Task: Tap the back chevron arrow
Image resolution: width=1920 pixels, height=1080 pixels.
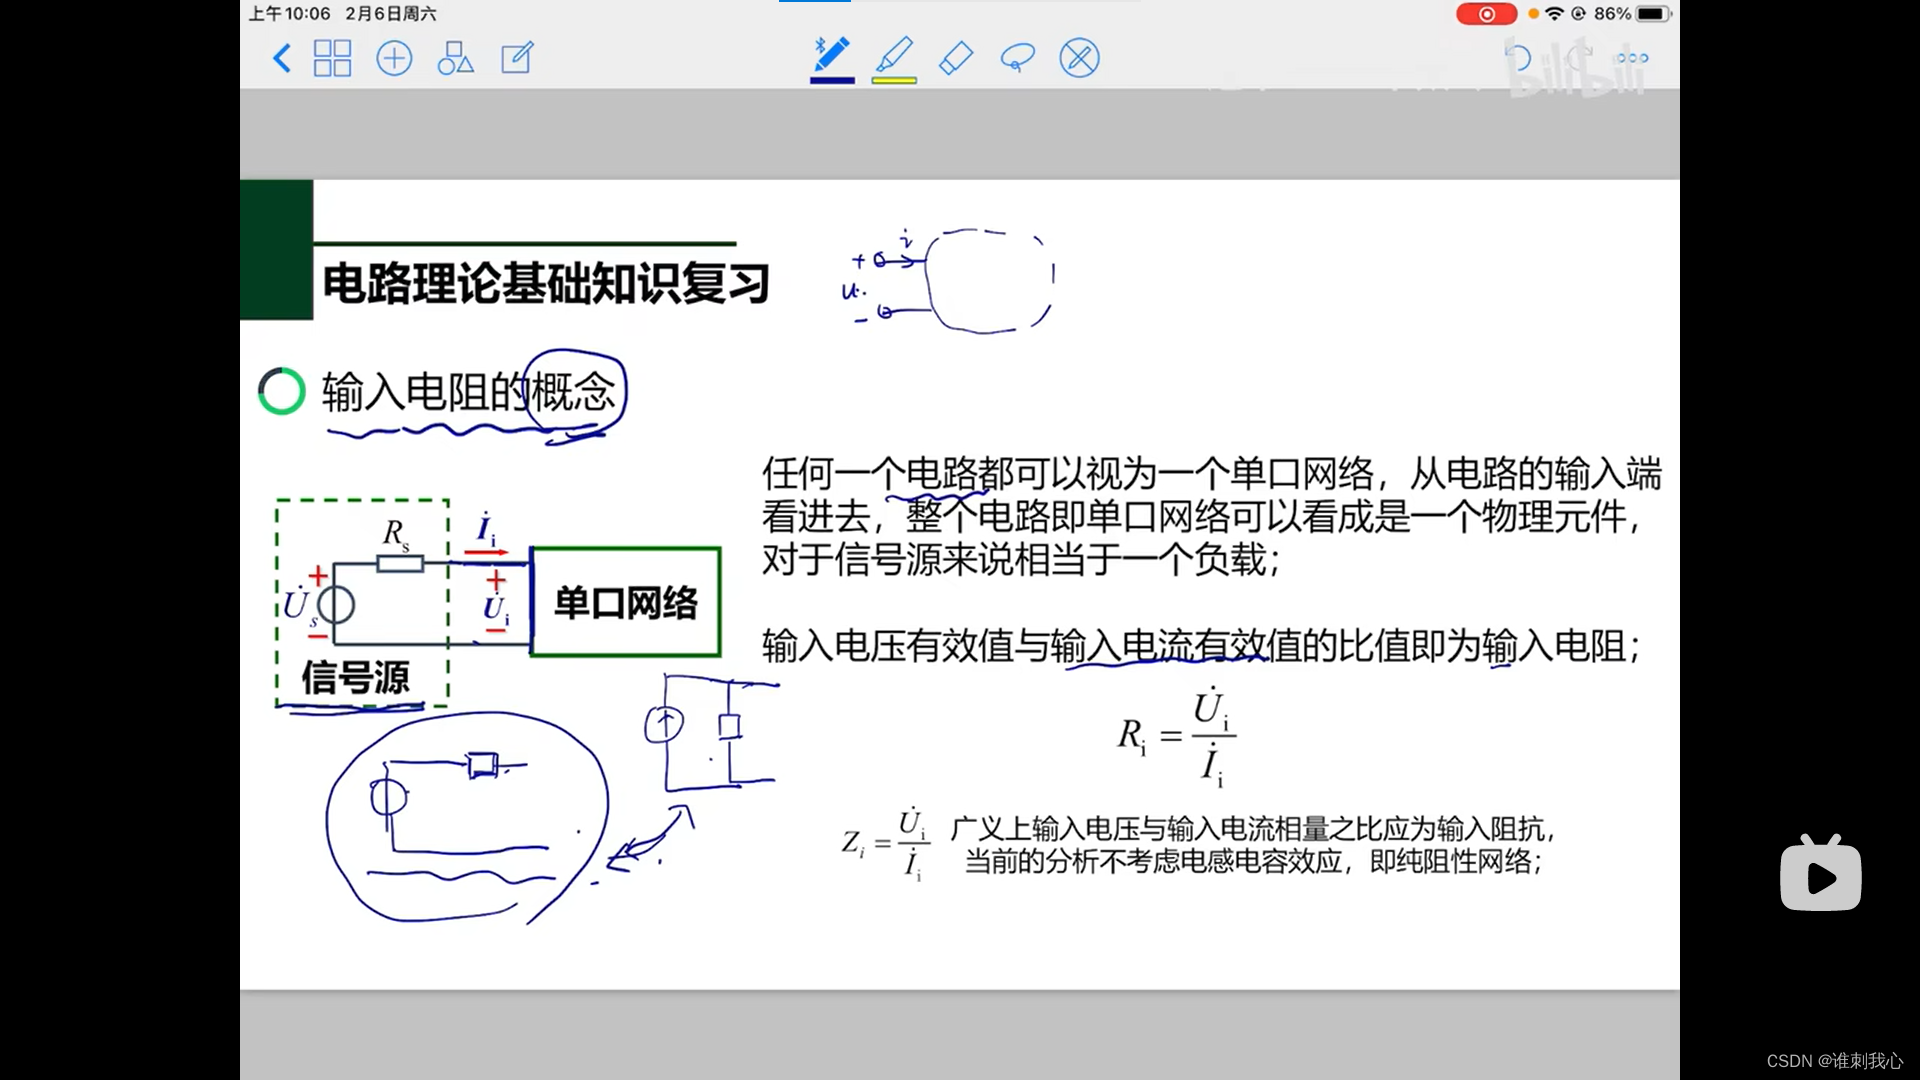Action: [282, 58]
